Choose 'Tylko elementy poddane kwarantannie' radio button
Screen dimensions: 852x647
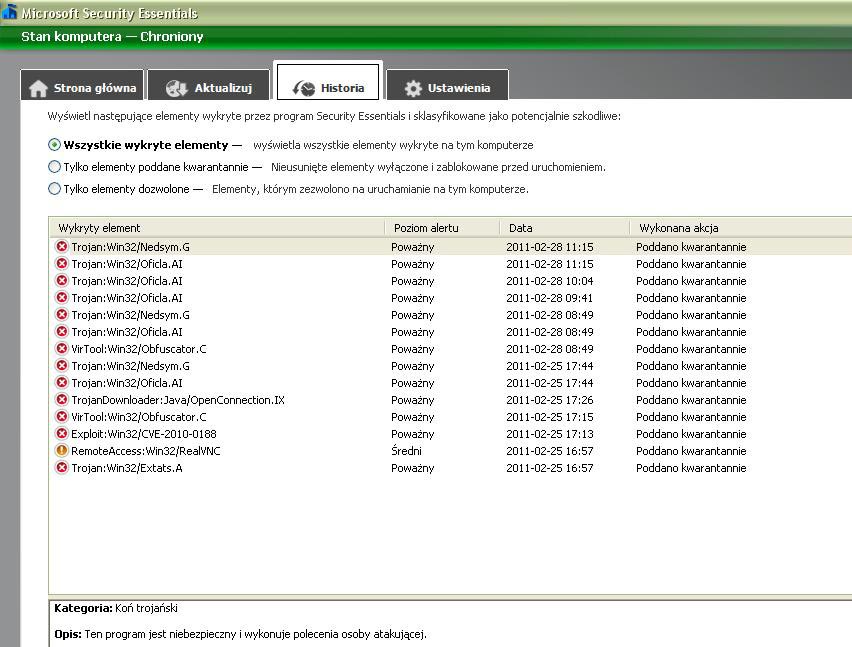point(54,167)
